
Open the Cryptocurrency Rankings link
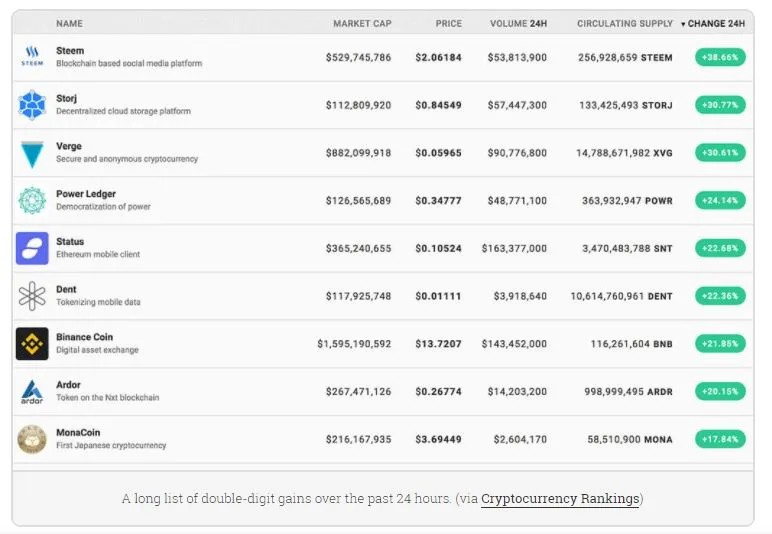[x=560, y=499]
